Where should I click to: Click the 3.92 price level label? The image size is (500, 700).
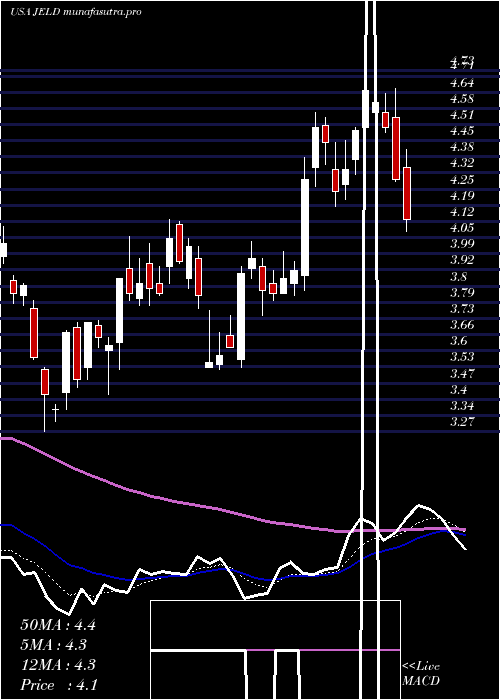[462, 260]
